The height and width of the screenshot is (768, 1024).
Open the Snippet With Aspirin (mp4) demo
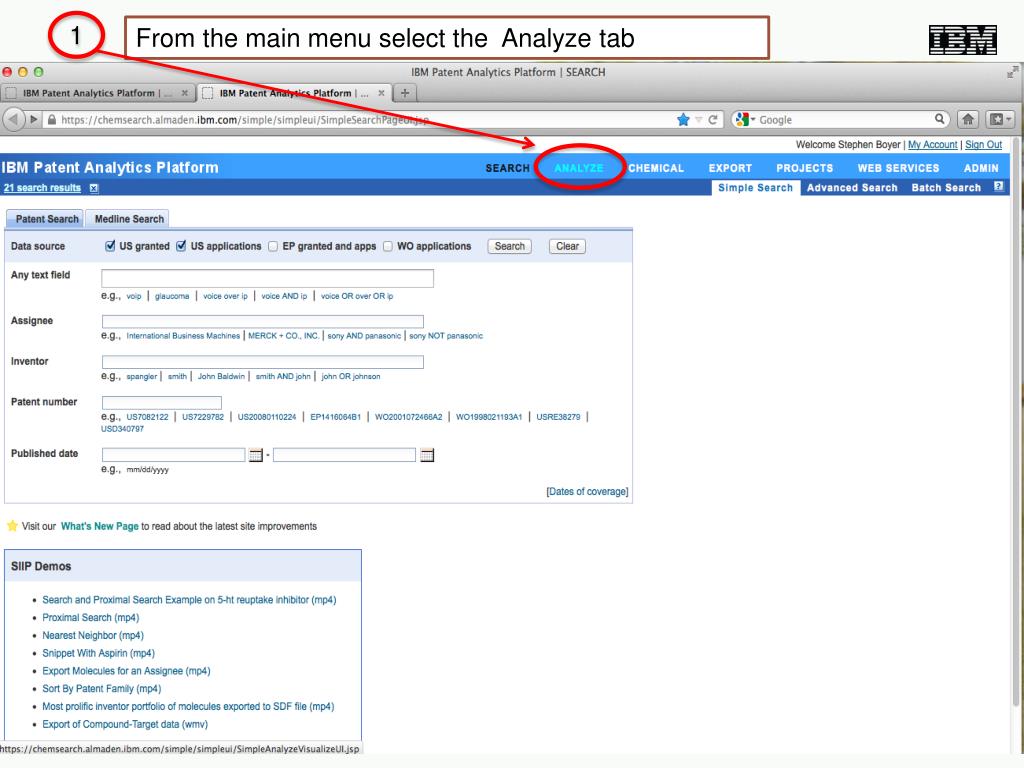point(99,652)
